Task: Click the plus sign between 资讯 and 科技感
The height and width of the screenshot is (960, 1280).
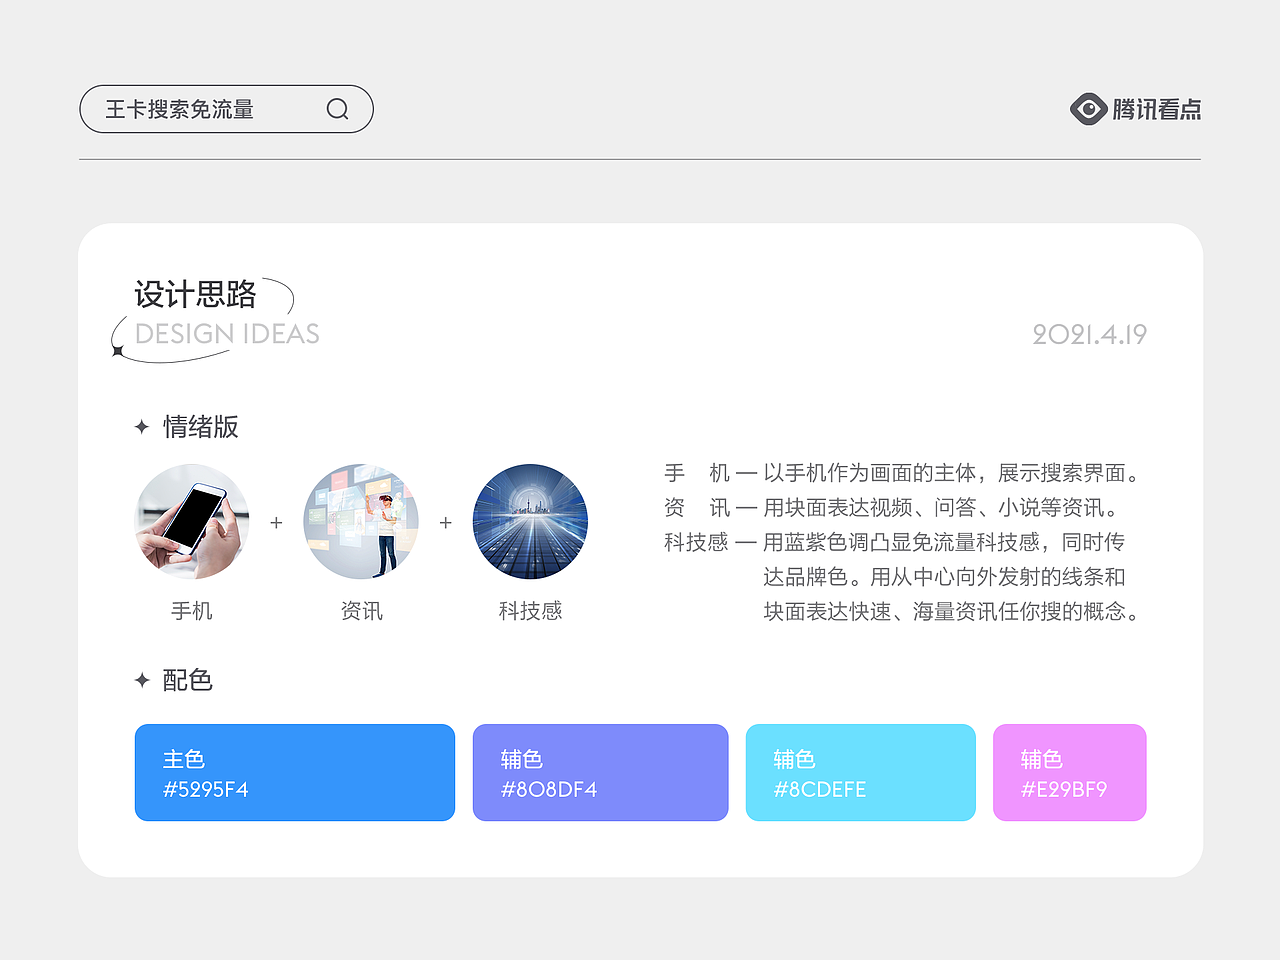Action: 446,522
